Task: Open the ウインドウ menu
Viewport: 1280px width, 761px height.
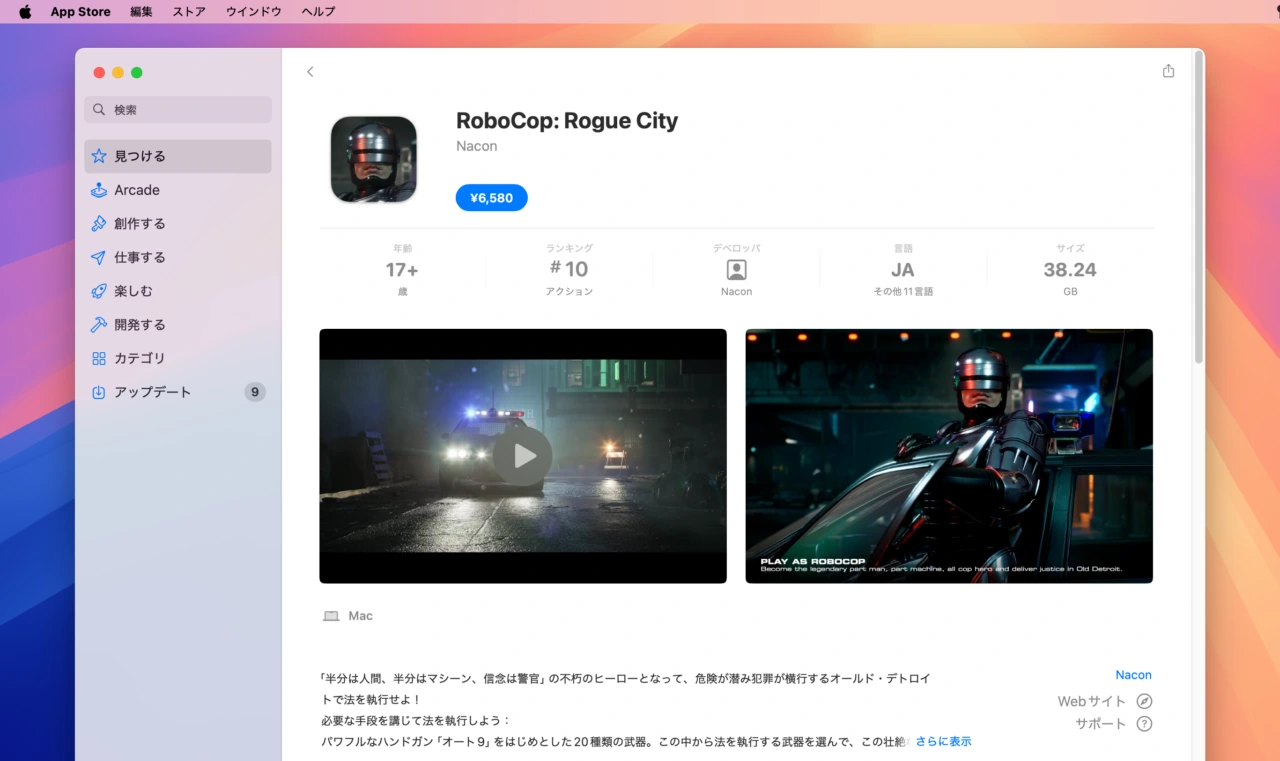Action: point(253,12)
